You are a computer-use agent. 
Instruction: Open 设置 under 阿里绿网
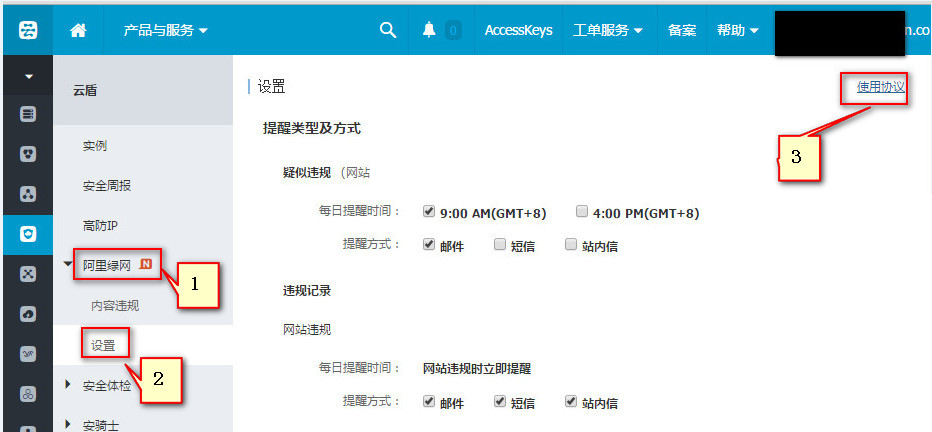pyautogui.click(x=103, y=345)
